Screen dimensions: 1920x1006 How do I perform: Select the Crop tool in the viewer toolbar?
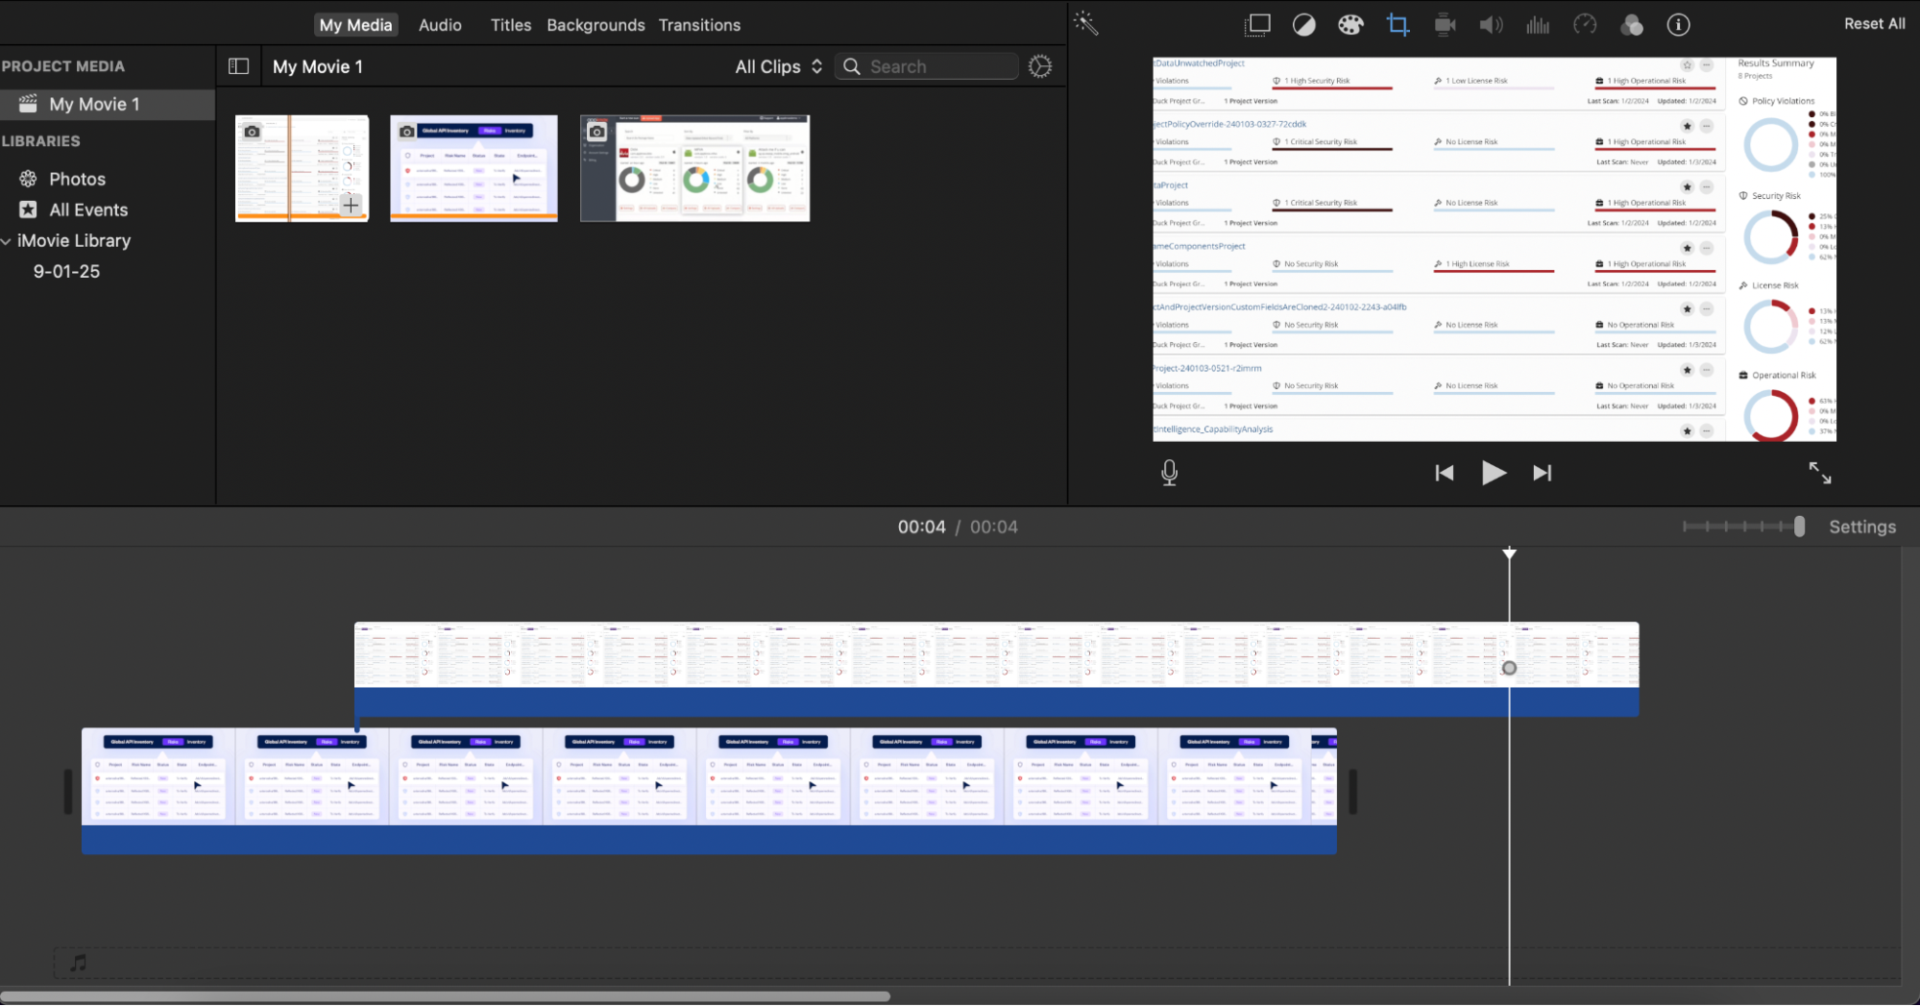click(x=1397, y=24)
